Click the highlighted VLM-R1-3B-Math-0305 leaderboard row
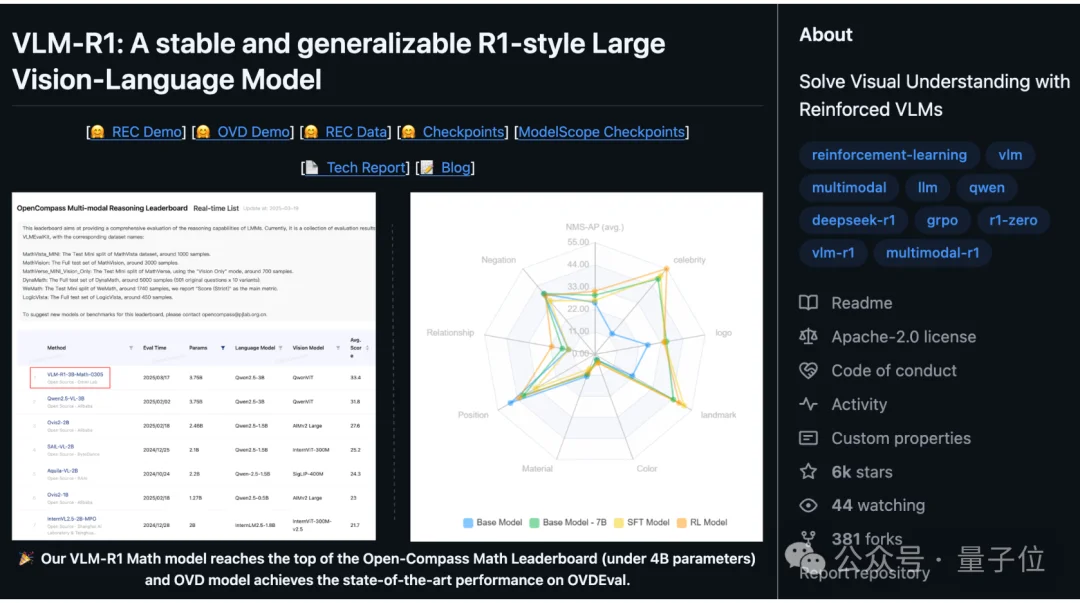The width and height of the screenshot is (1080, 603). pos(194,378)
